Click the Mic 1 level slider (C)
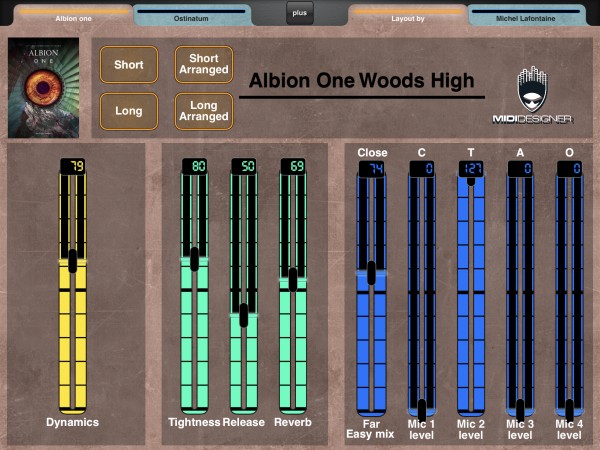The image size is (600, 450). pyautogui.click(x=422, y=295)
